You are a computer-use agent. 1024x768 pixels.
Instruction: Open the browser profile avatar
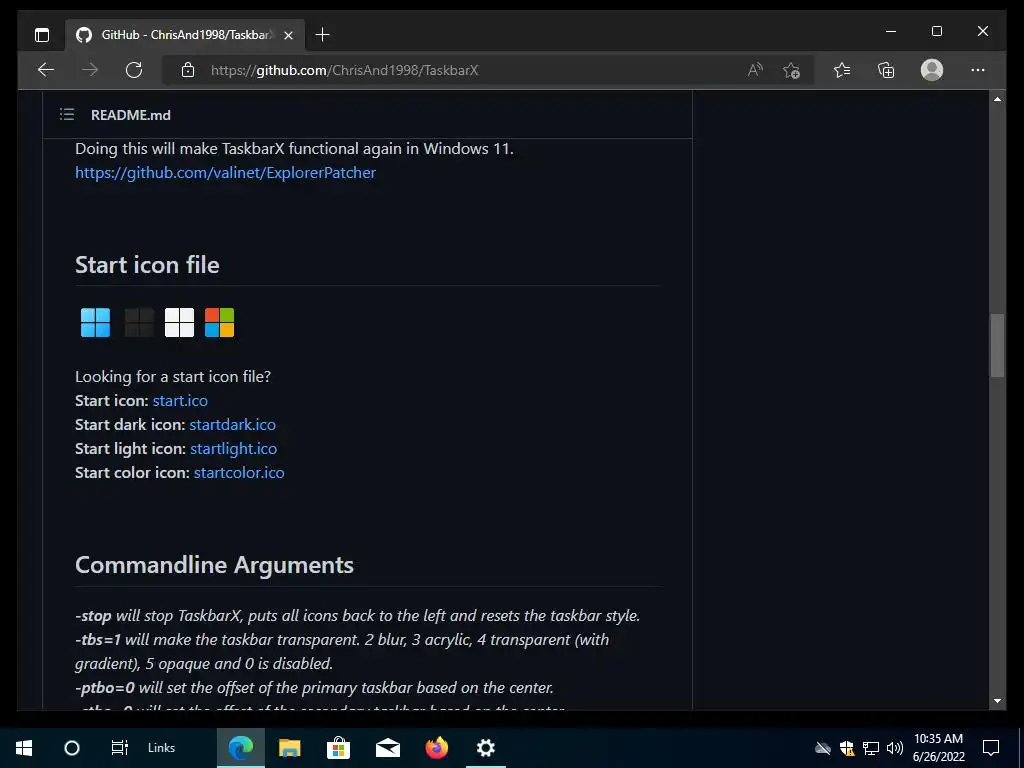pyautogui.click(x=932, y=70)
